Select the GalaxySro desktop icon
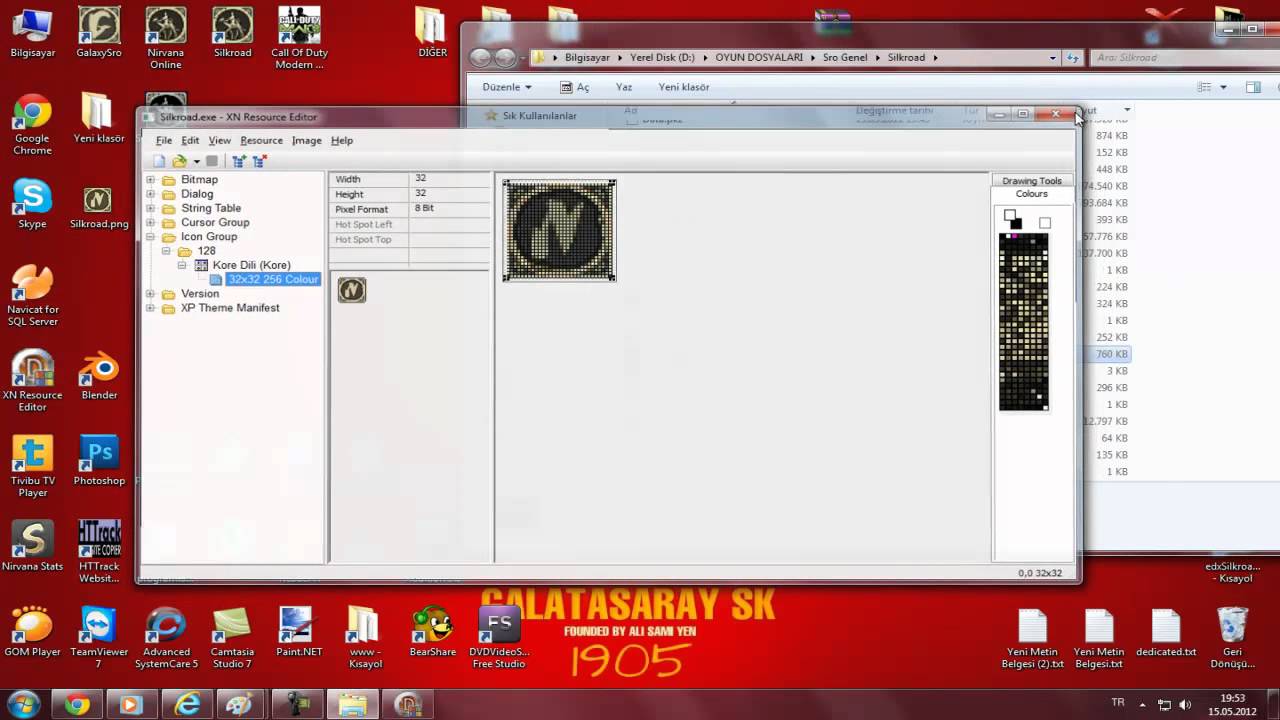 coord(99,33)
